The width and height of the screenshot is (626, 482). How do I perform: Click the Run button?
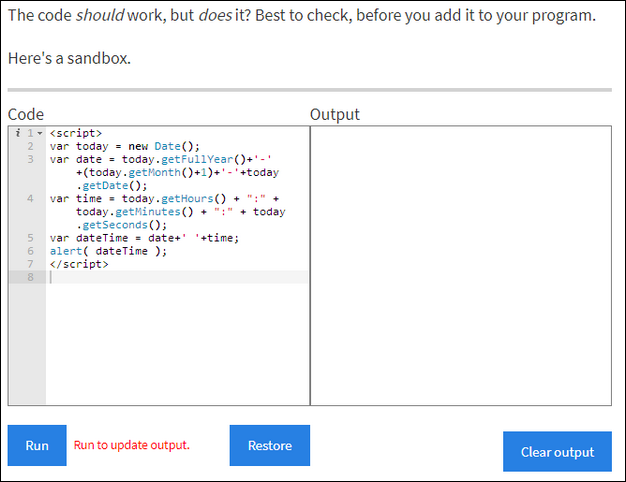(x=37, y=445)
